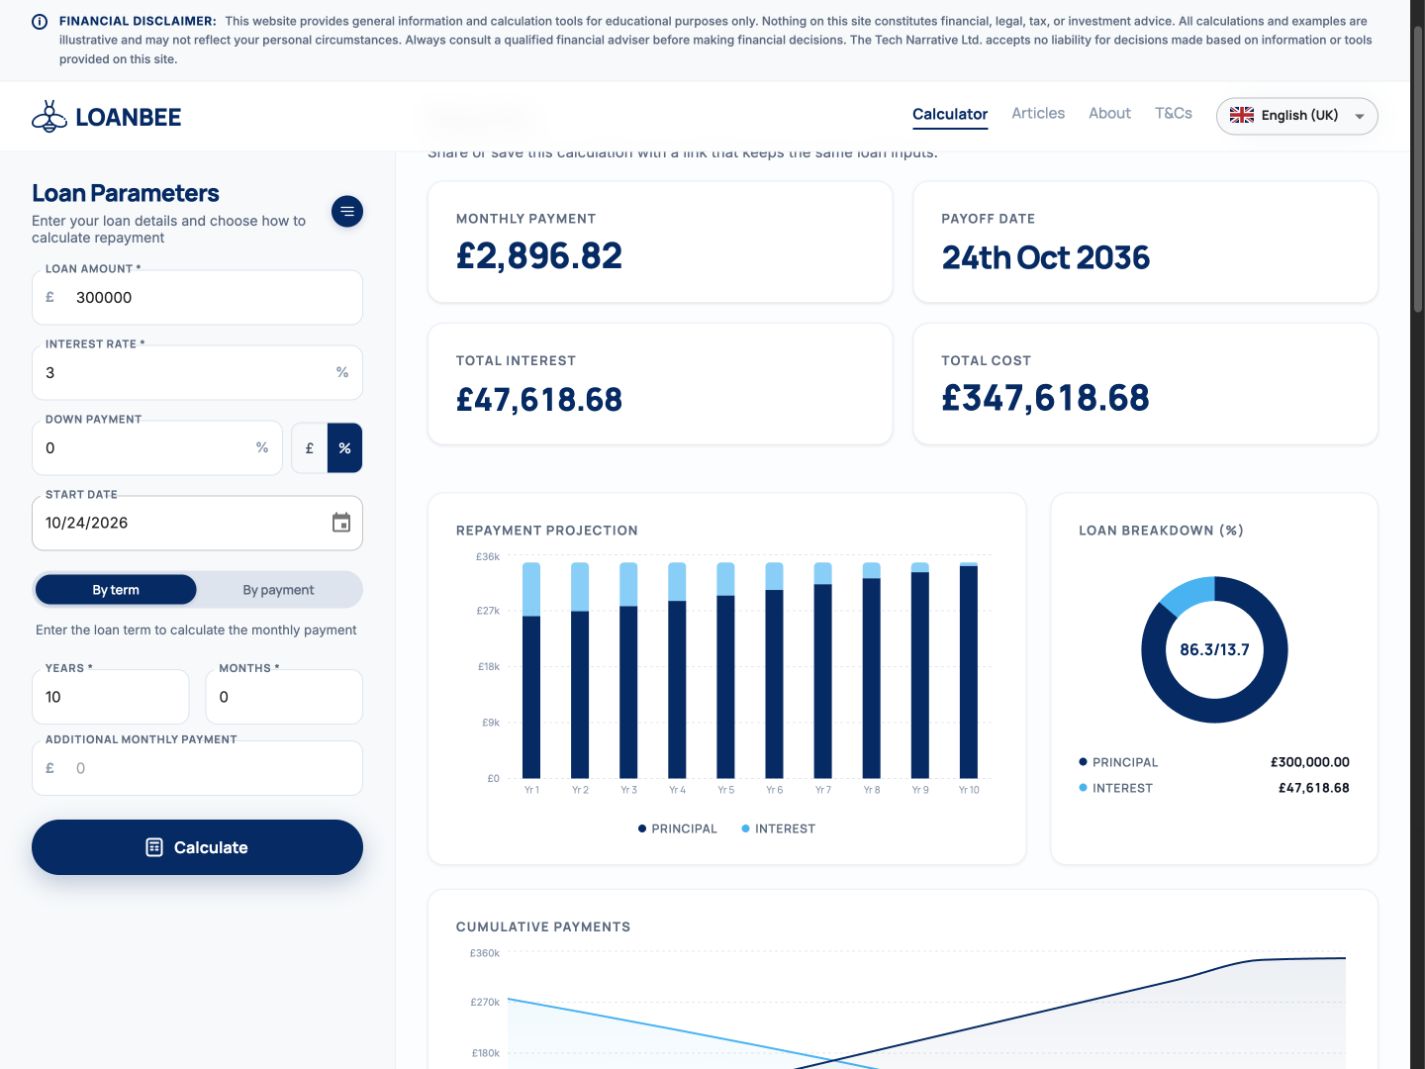Click the Months input field
Viewport: 1425px width, 1069px height.
[x=284, y=697]
